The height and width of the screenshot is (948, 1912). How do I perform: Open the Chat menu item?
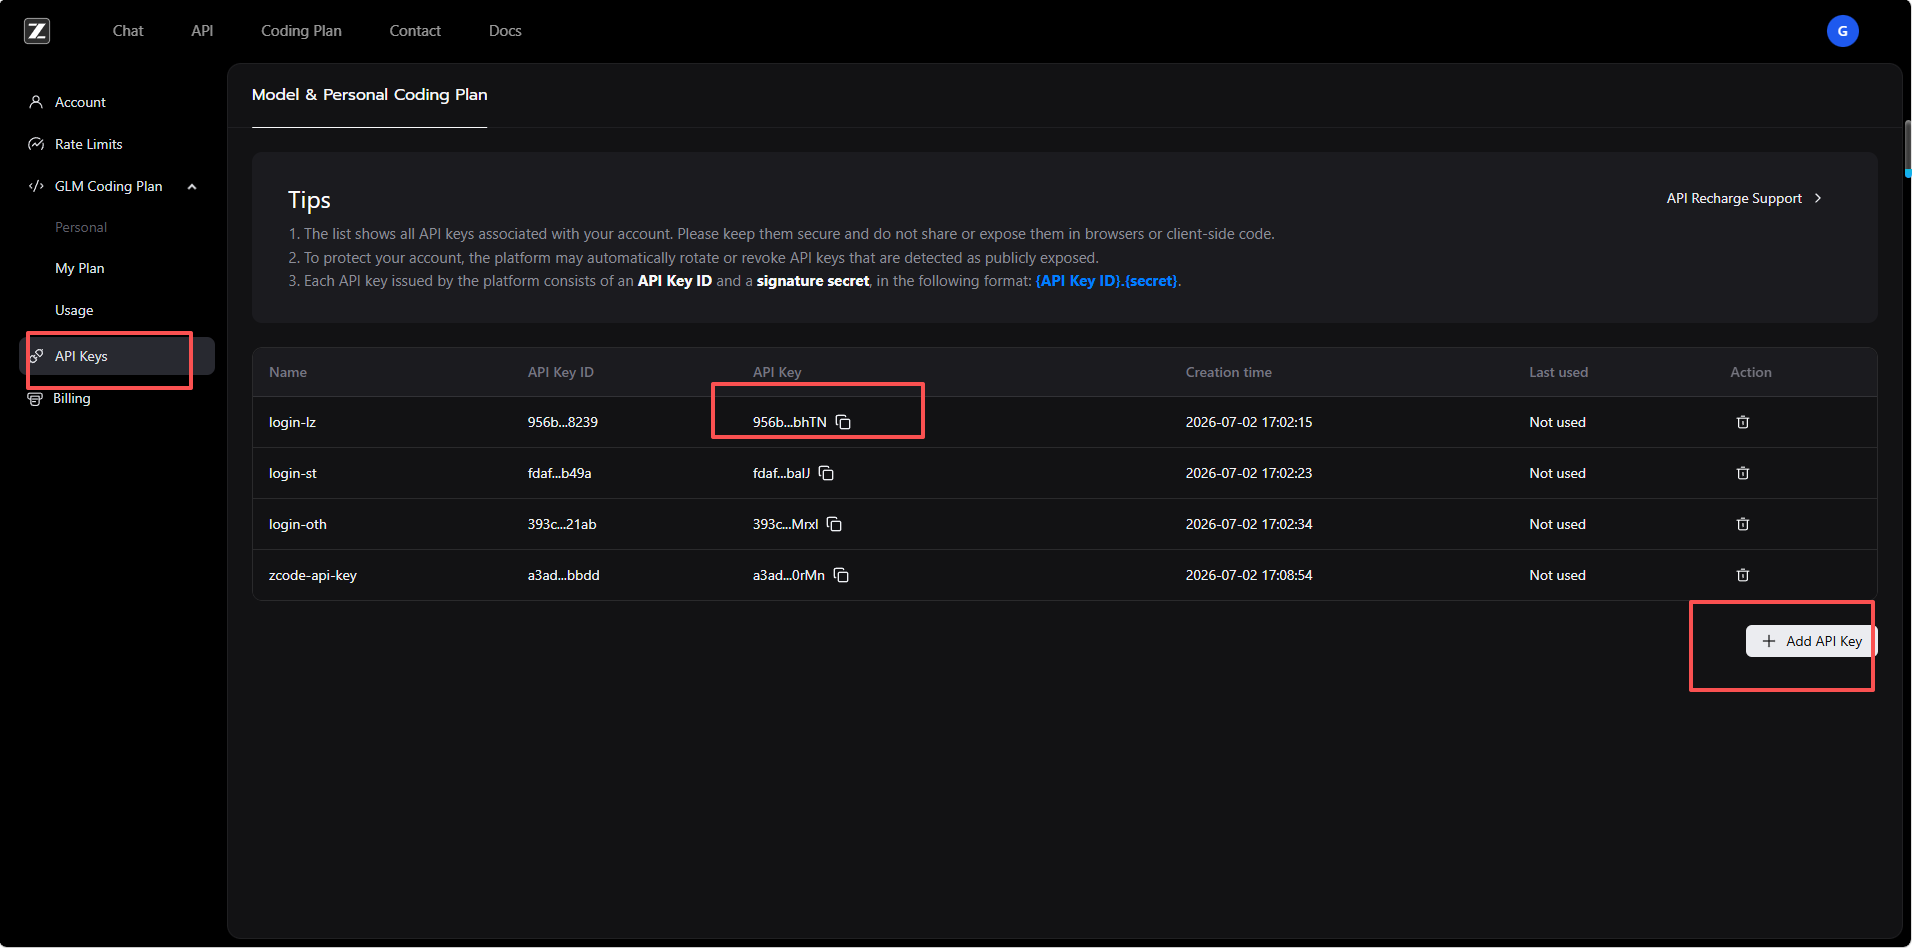pos(128,31)
